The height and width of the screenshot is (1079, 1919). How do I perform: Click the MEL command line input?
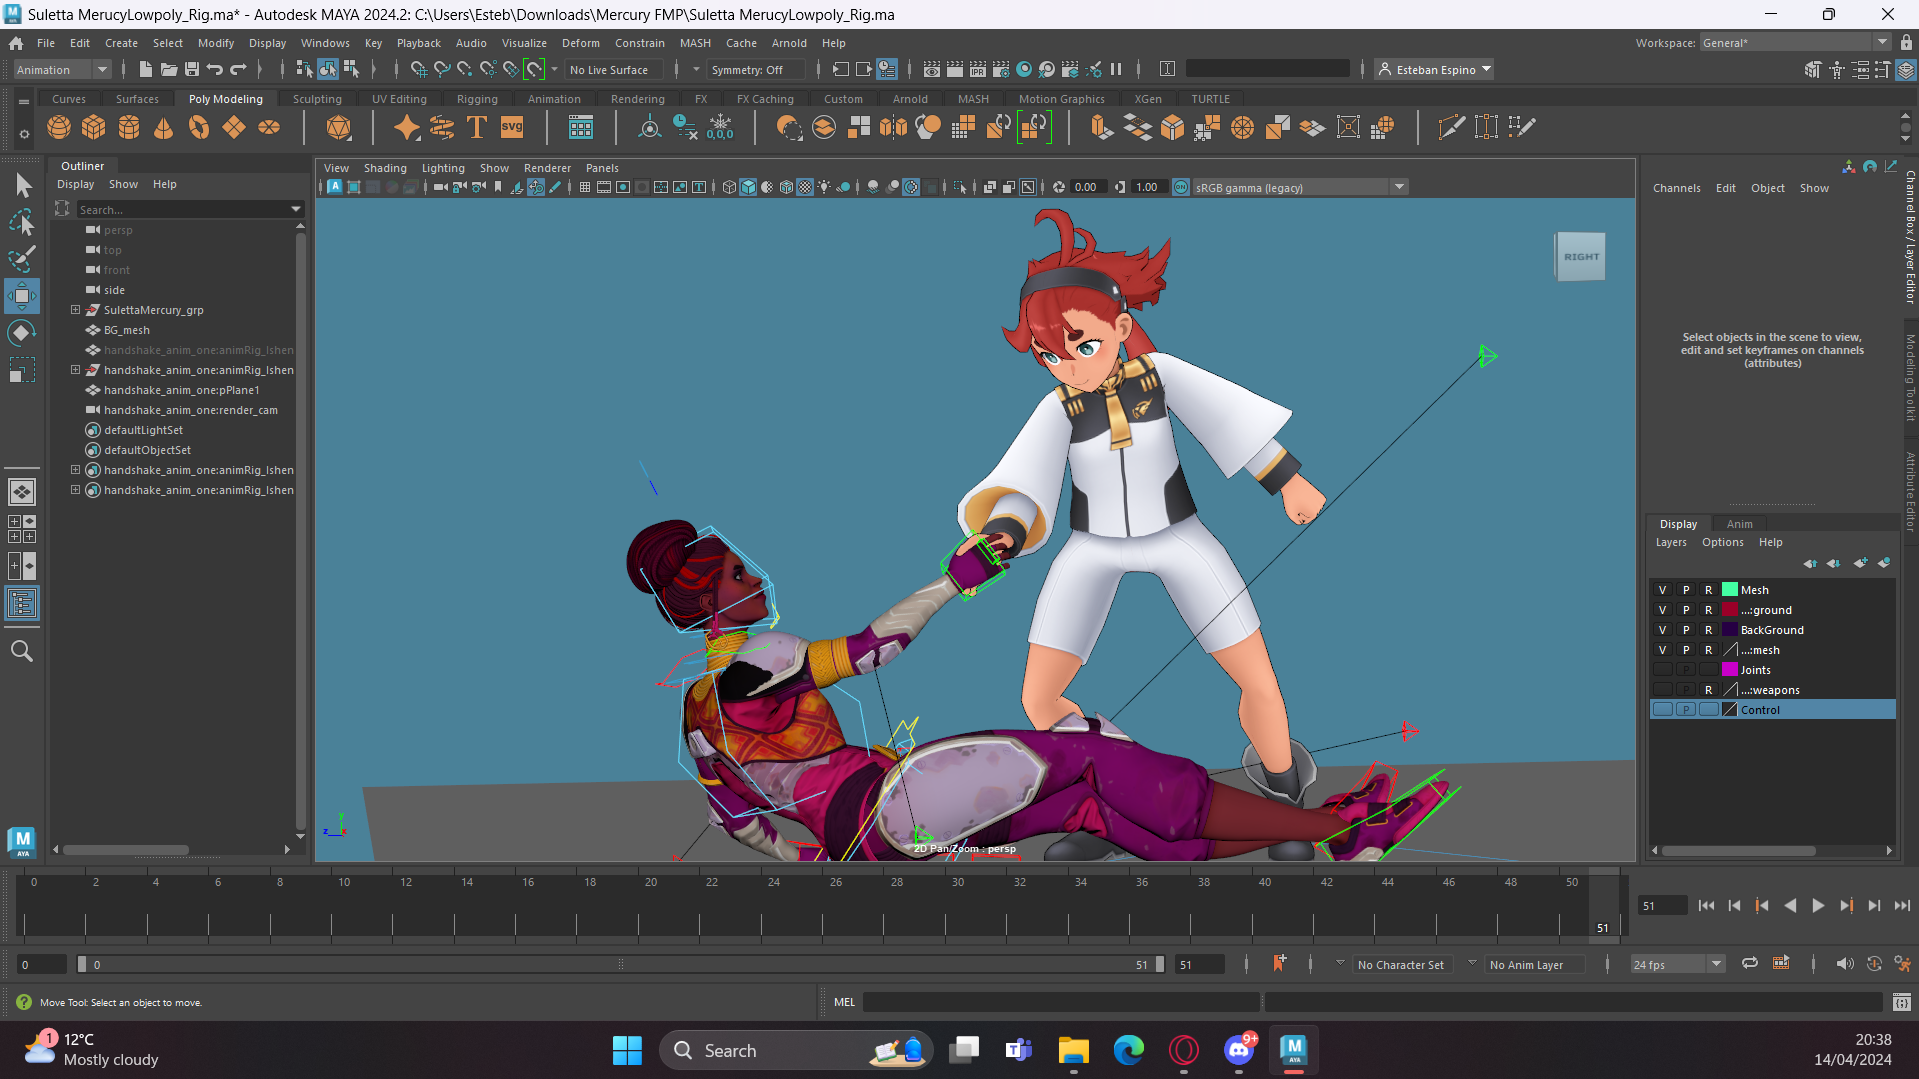click(x=1061, y=1002)
